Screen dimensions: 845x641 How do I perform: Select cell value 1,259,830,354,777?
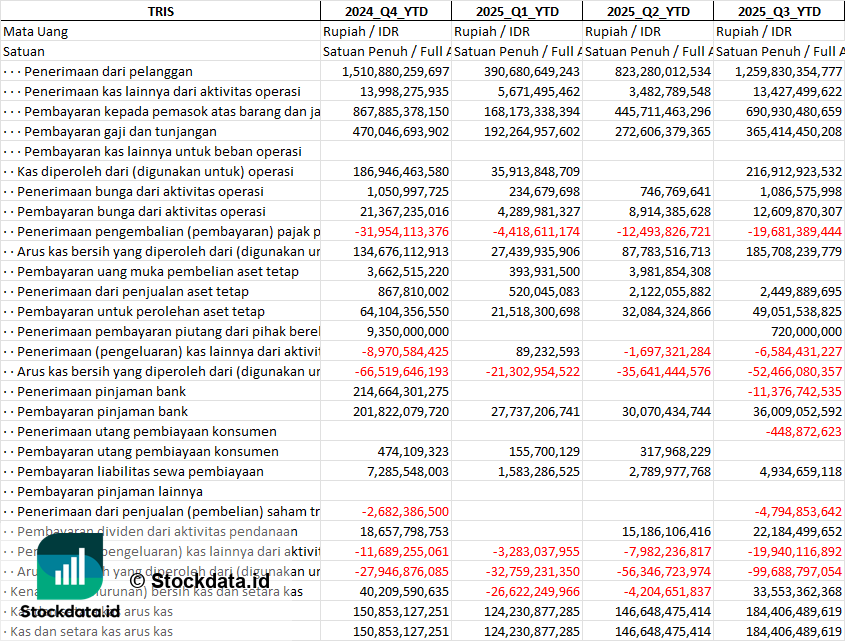788,71
